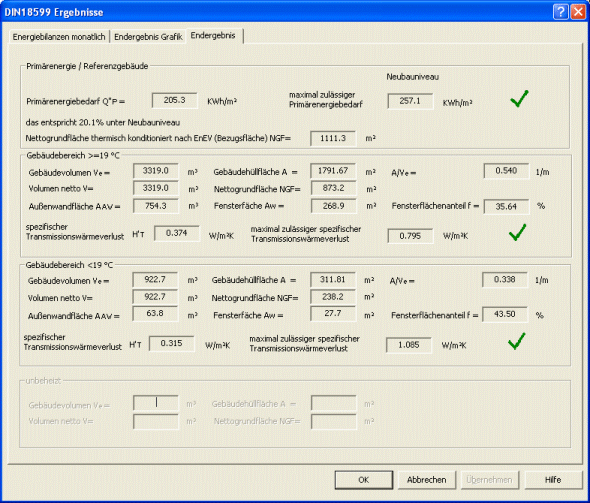Select the Außenwandfläche field showing 63.8
The image size is (590, 503).
(x=155, y=314)
